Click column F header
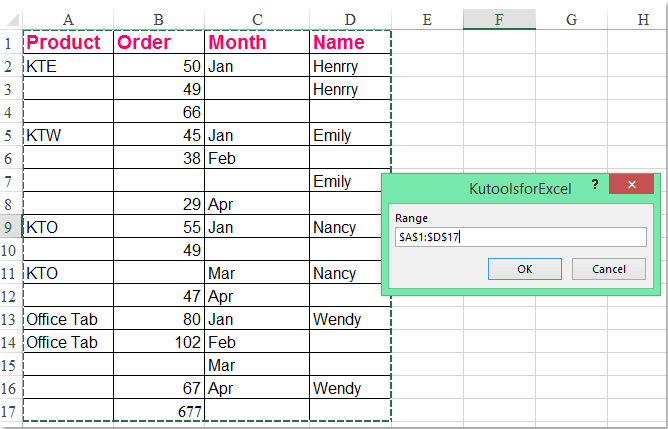The height and width of the screenshot is (429, 668). pos(498,19)
